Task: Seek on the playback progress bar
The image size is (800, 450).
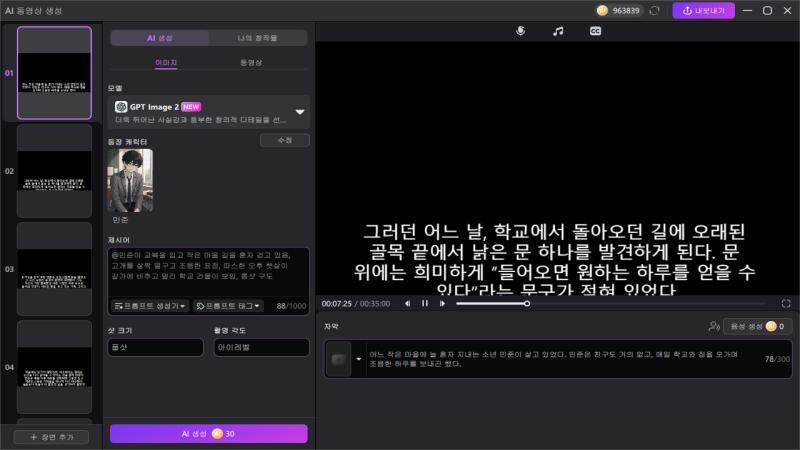Action: pyautogui.click(x=610, y=304)
